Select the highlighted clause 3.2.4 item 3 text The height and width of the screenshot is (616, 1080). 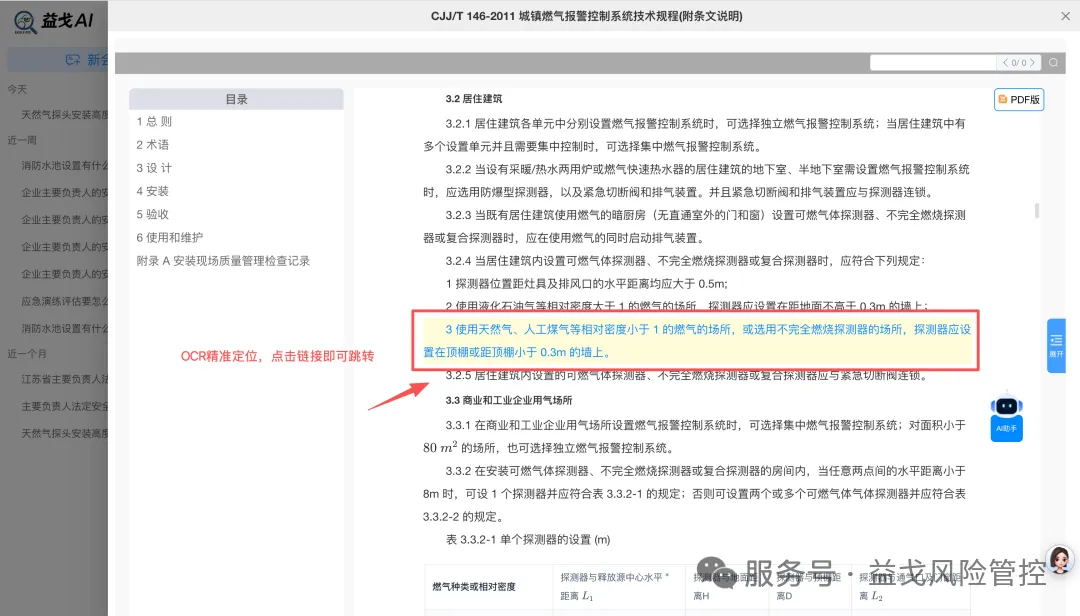tap(696, 340)
